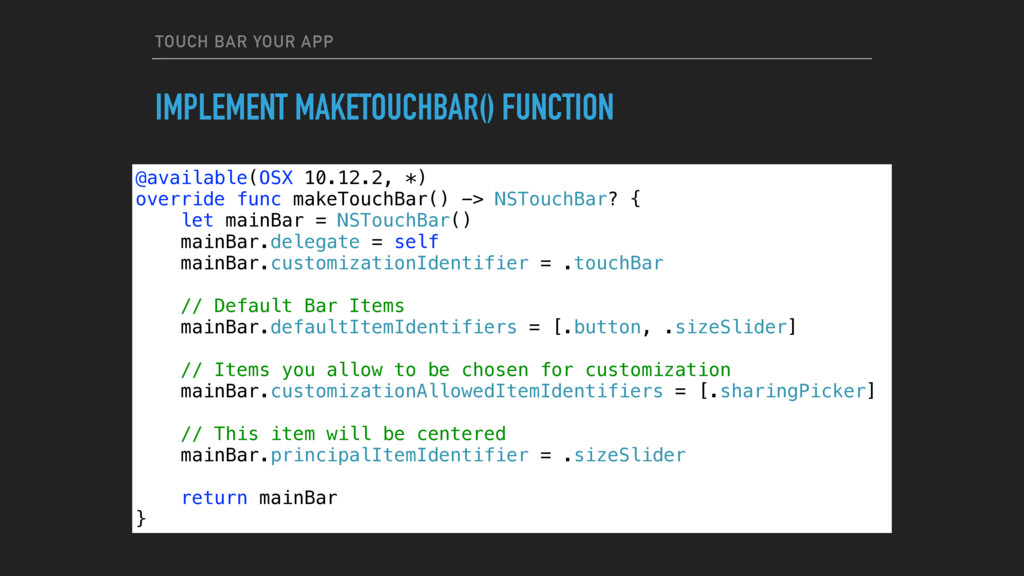This screenshot has width=1024, height=576.
Task: Click the Default Bar Items comment
Action: [x=293, y=306]
